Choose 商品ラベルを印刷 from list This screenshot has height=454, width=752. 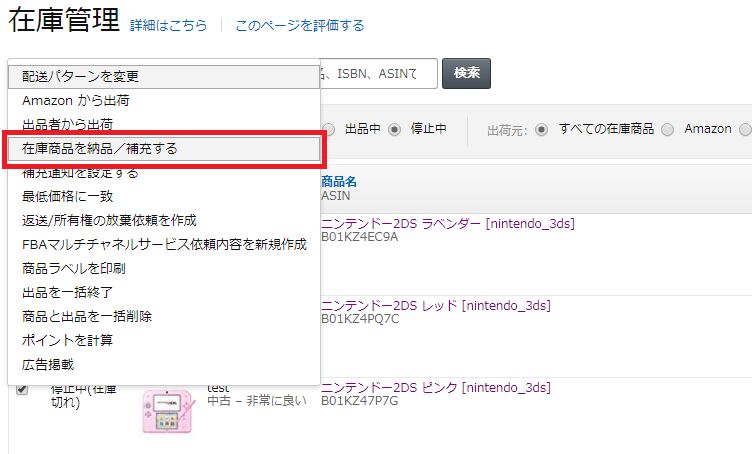tap(164, 268)
